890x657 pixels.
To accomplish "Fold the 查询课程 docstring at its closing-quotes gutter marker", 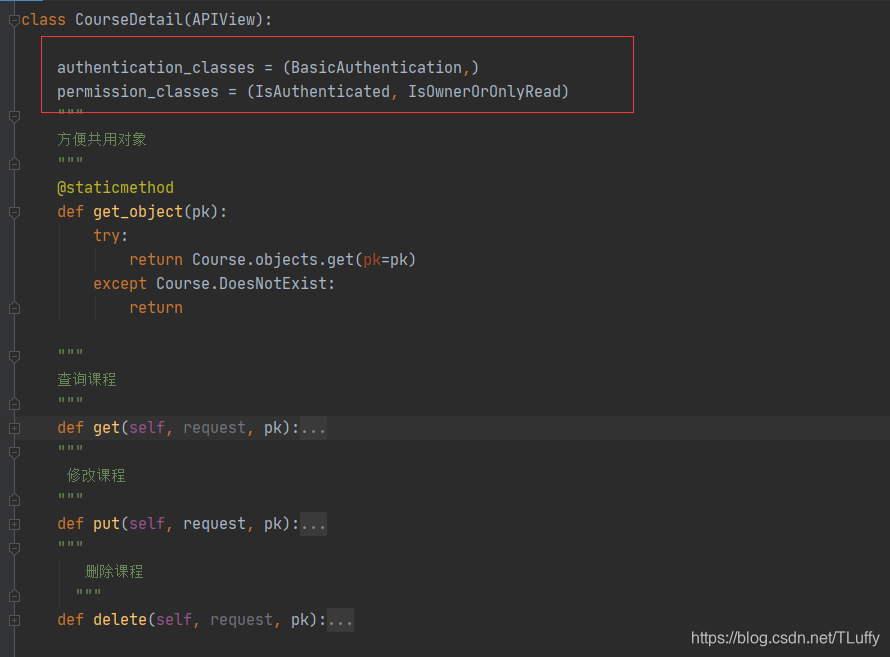I will [15, 404].
